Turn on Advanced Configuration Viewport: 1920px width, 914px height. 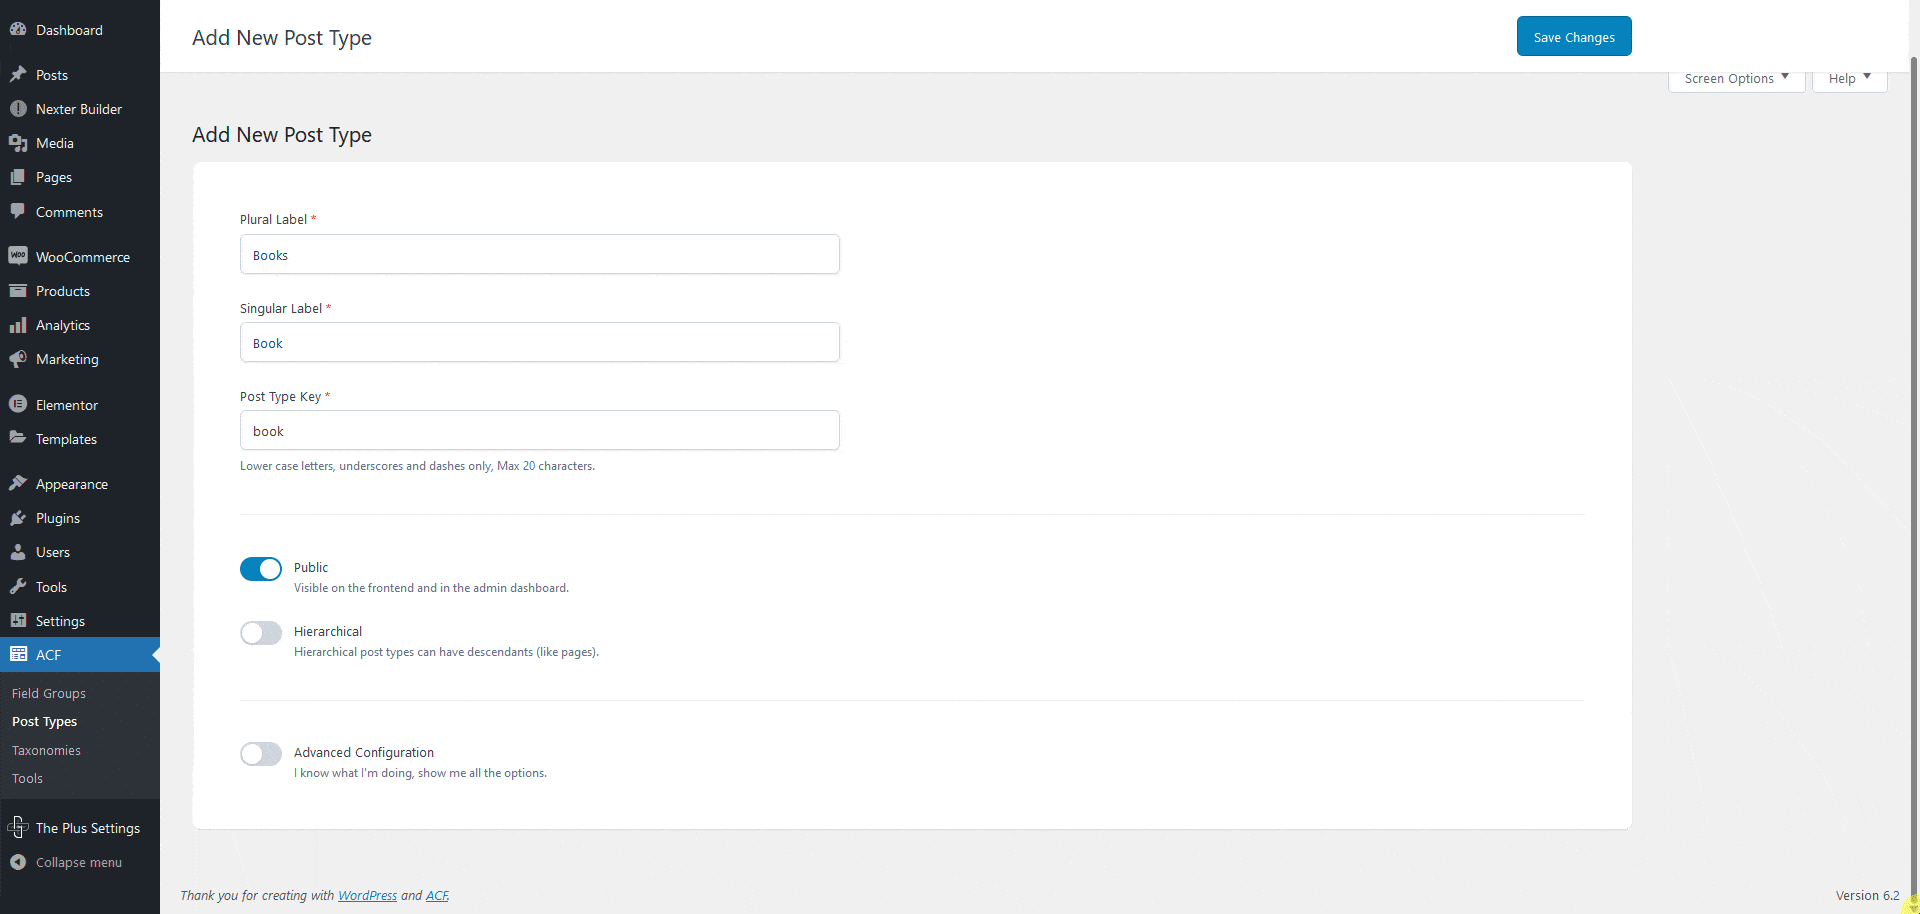coord(260,753)
